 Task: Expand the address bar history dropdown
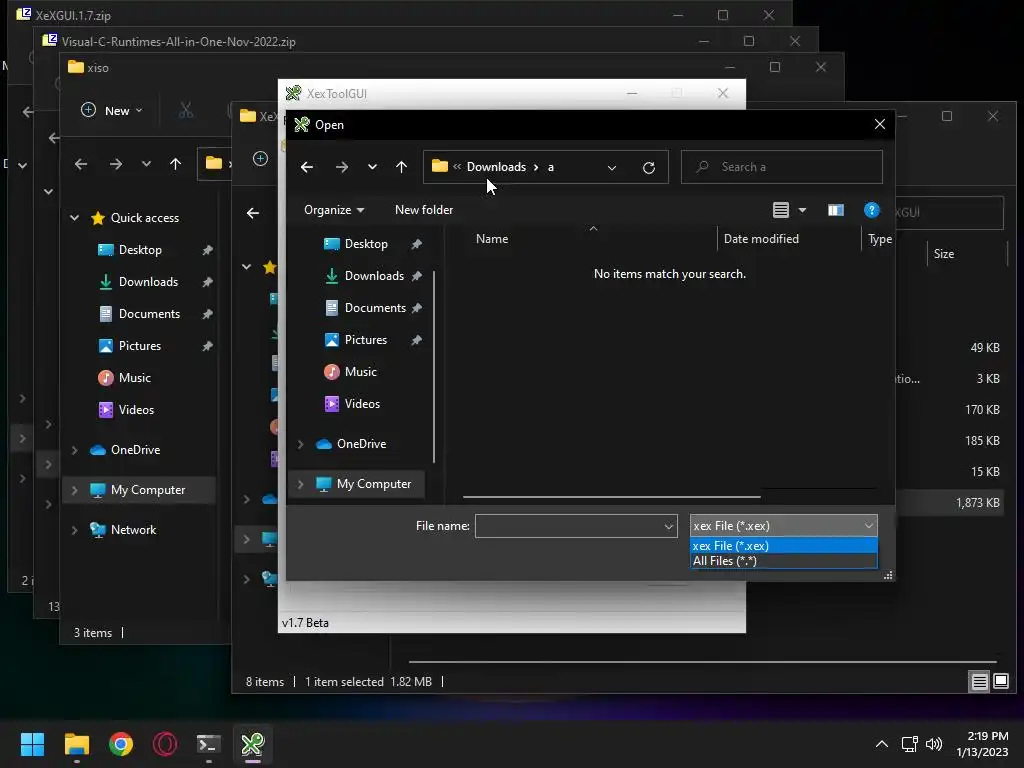click(612, 167)
